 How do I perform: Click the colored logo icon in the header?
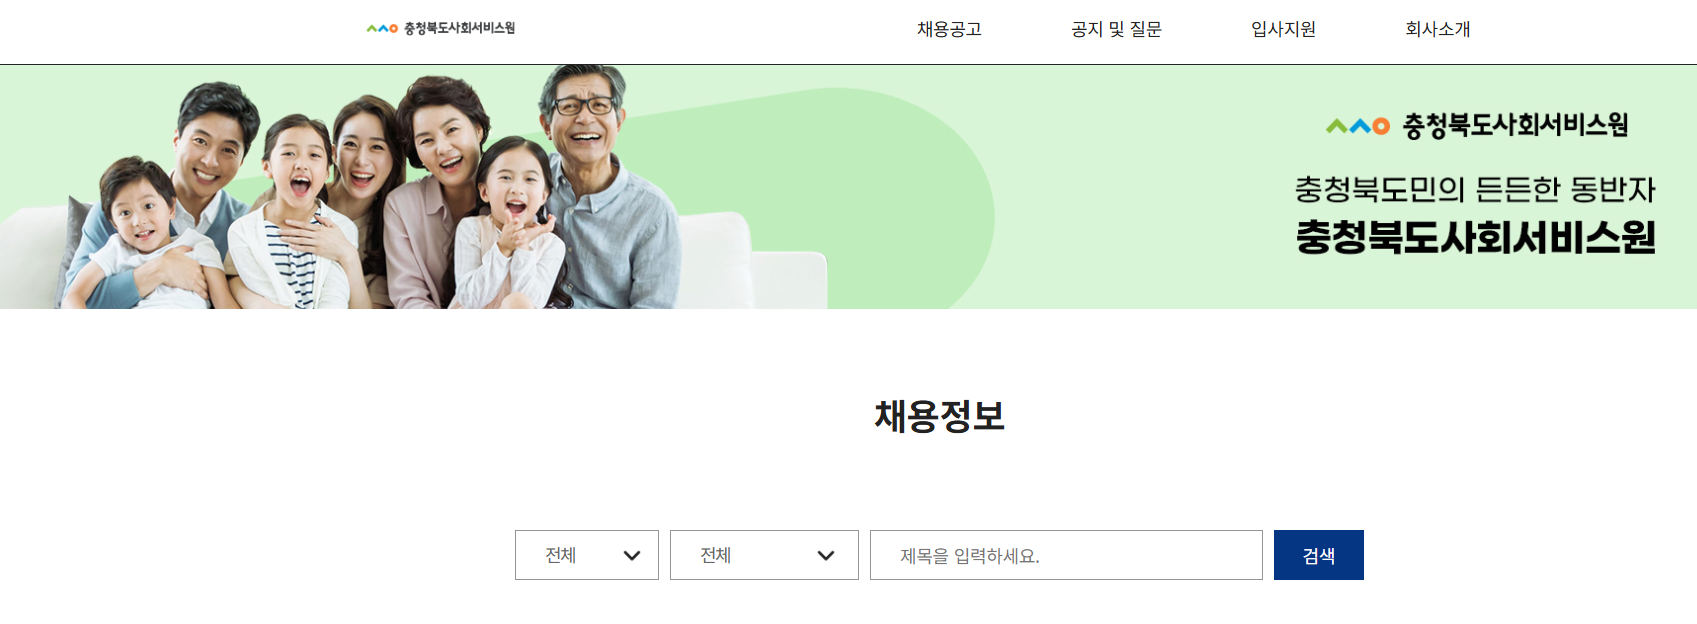pyautogui.click(x=382, y=29)
